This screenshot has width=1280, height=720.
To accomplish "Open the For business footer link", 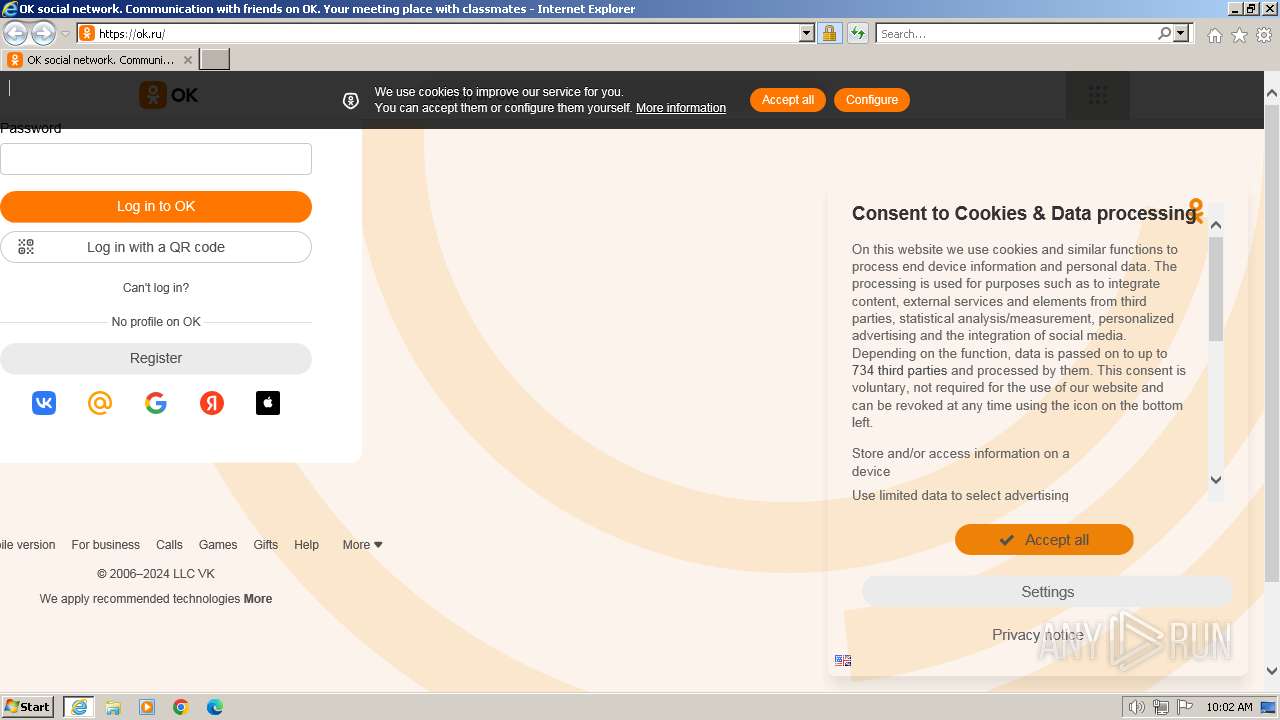I will 105,545.
